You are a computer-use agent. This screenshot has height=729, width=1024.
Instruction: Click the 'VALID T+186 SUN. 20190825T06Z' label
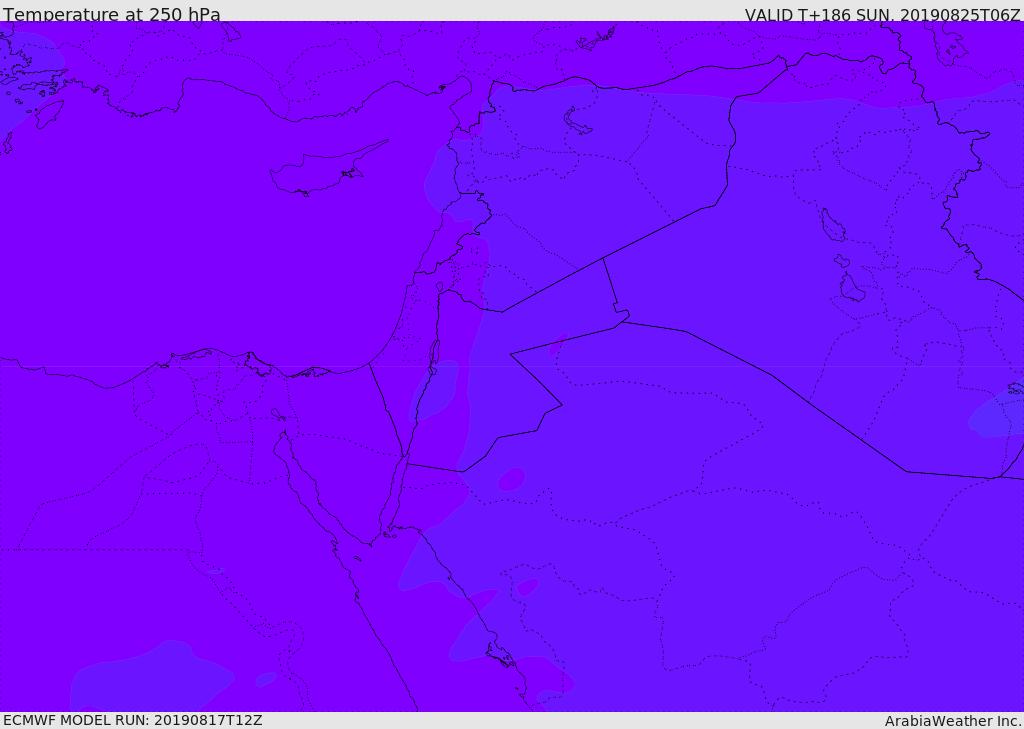tap(882, 14)
